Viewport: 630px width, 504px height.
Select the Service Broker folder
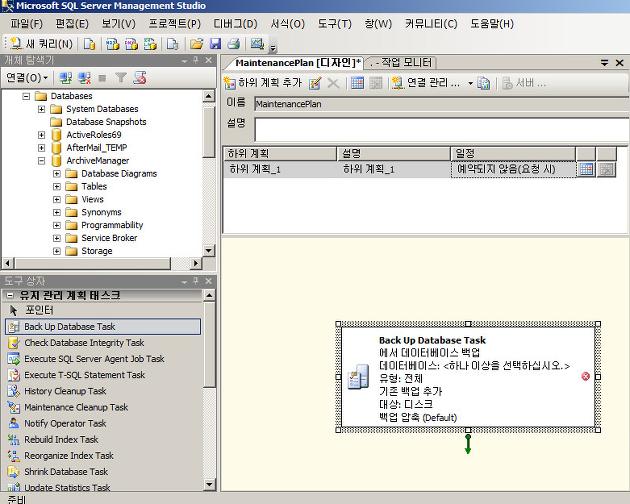click(109, 238)
